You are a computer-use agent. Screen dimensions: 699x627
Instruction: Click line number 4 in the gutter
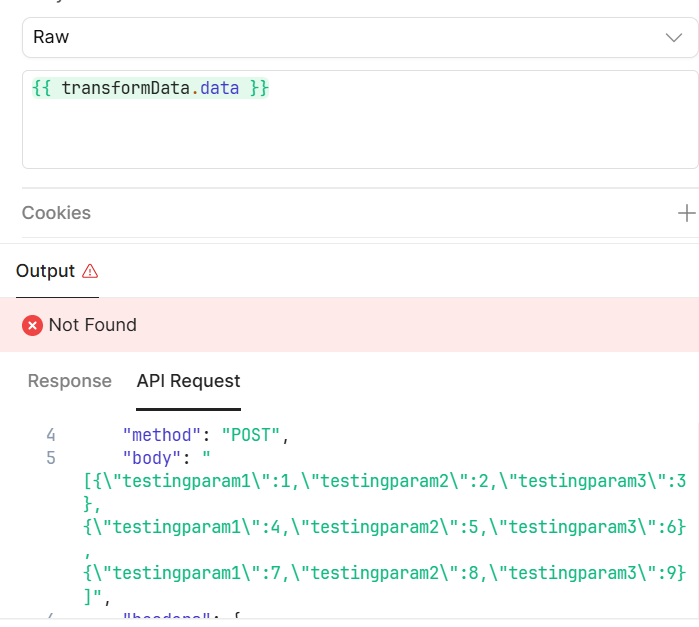pos(51,436)
